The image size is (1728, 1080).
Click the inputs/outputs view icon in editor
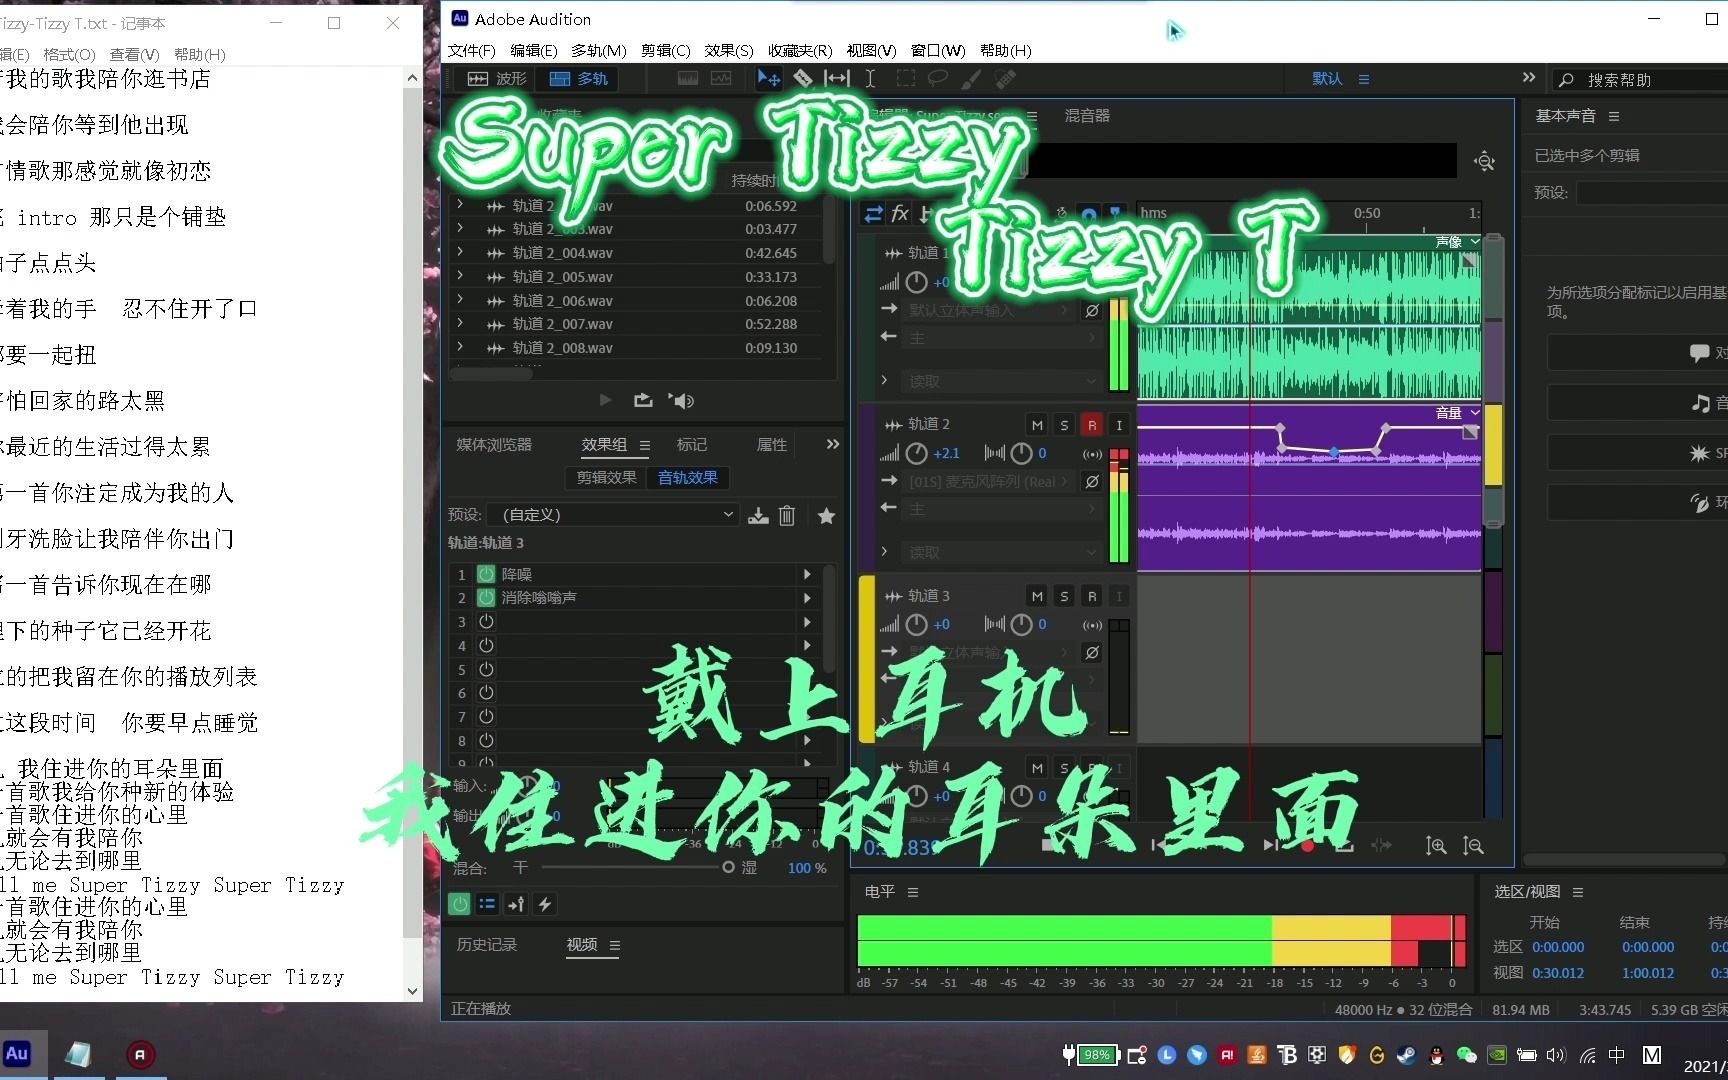click(873, 213)
